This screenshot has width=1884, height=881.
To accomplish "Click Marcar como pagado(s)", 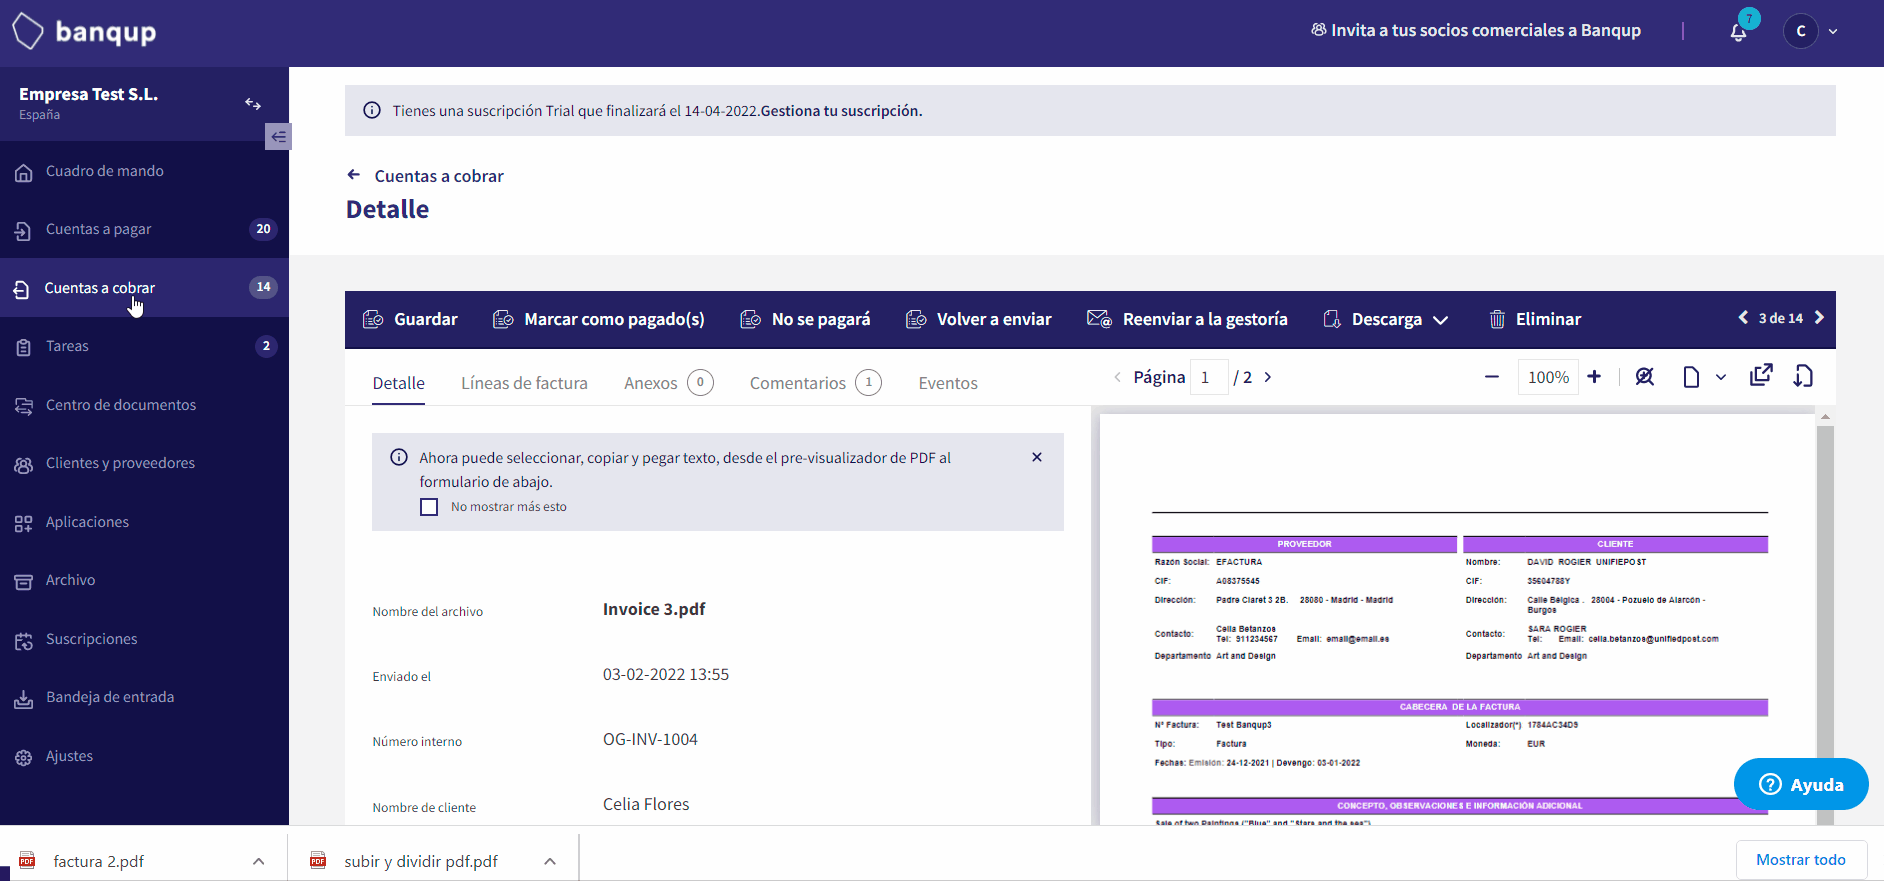I will [x=599, y=319].
